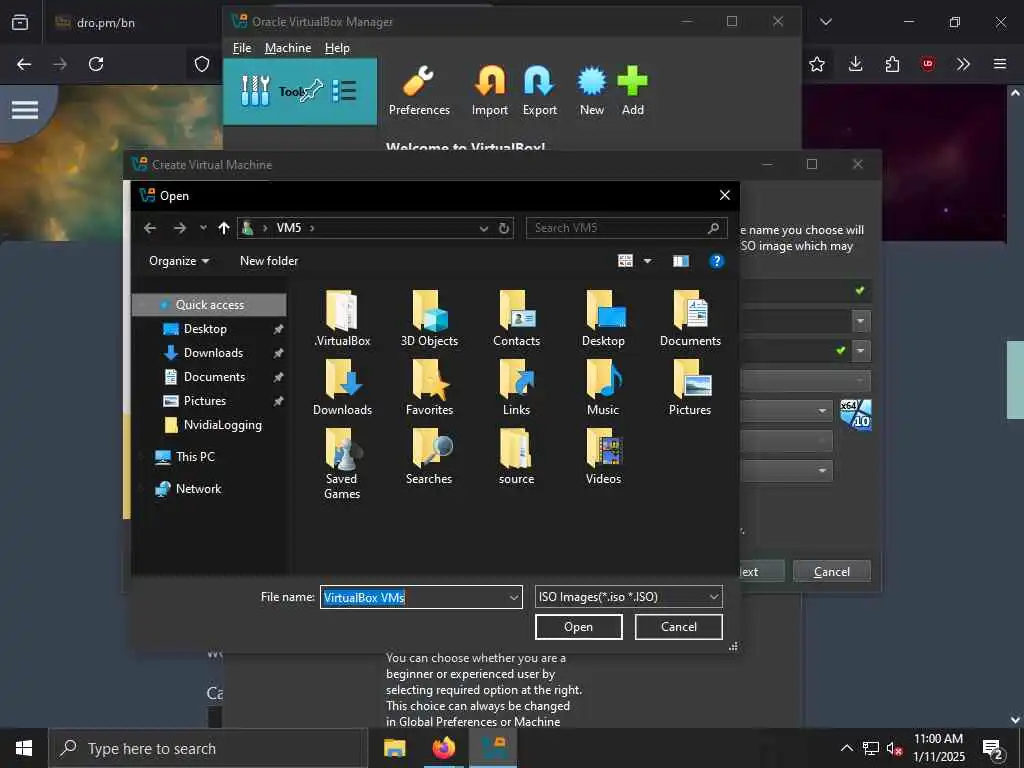Navigate back in Open dialog
Screen dimensions: 1024x768
[x=150, y=228]
